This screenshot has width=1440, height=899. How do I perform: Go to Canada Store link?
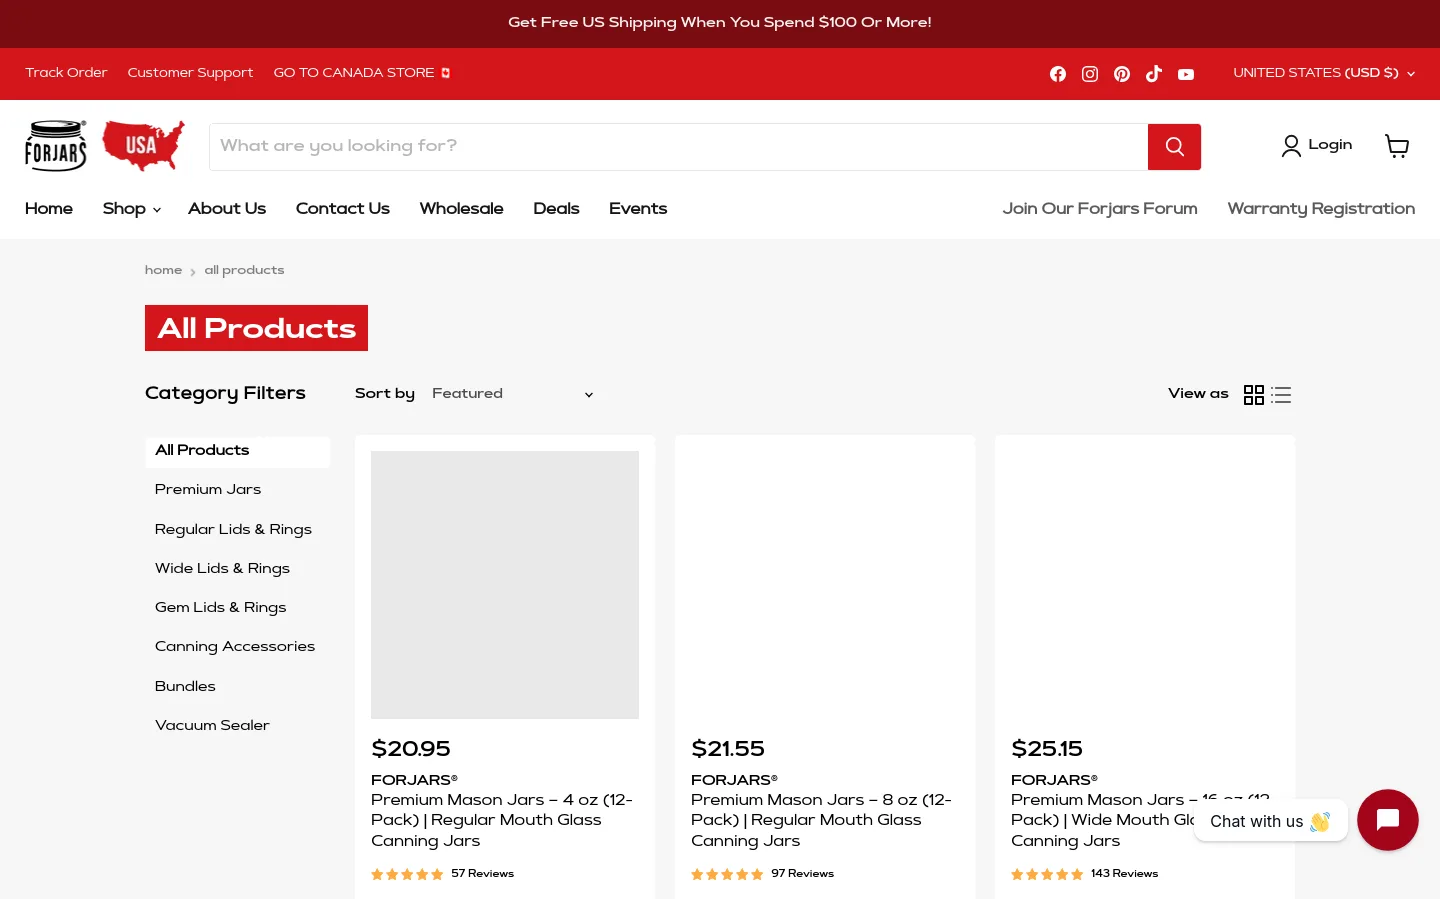coord(362,73)
